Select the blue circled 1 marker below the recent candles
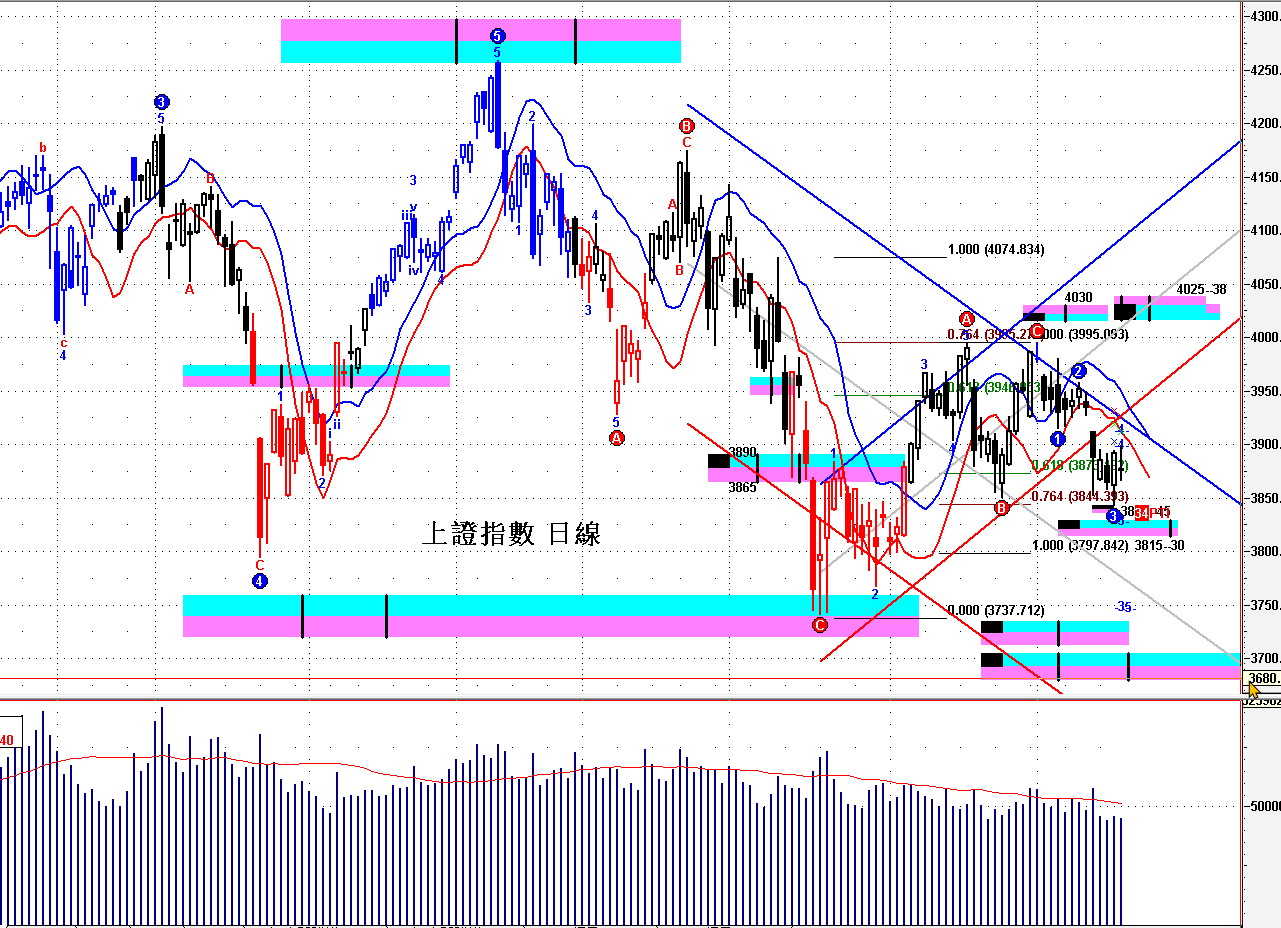 (x=1058, y=438)
